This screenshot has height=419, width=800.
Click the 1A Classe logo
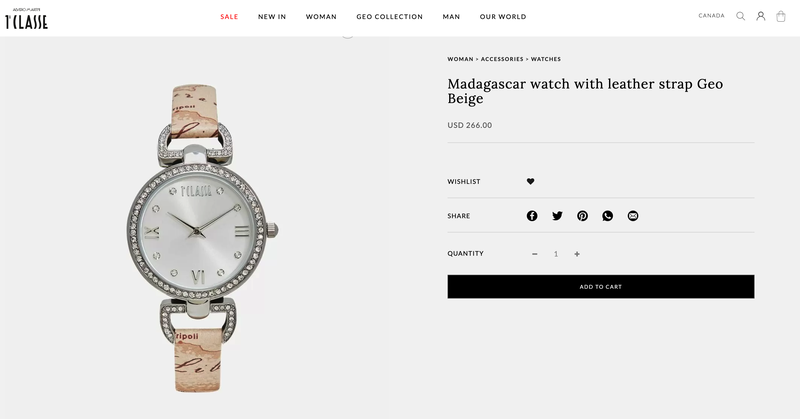point(27,19)
